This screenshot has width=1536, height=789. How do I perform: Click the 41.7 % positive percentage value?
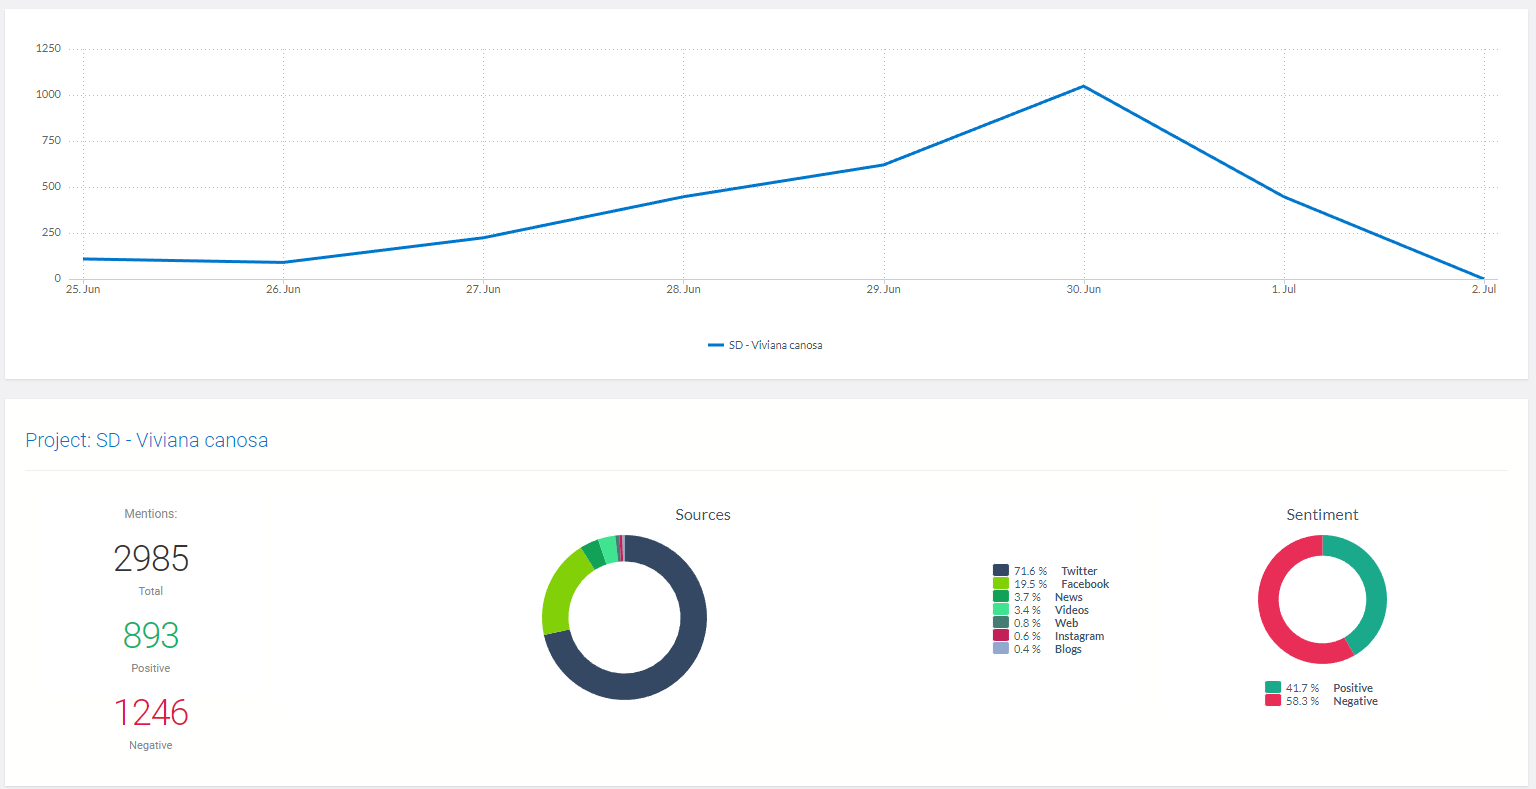[x=1302, y=688]
